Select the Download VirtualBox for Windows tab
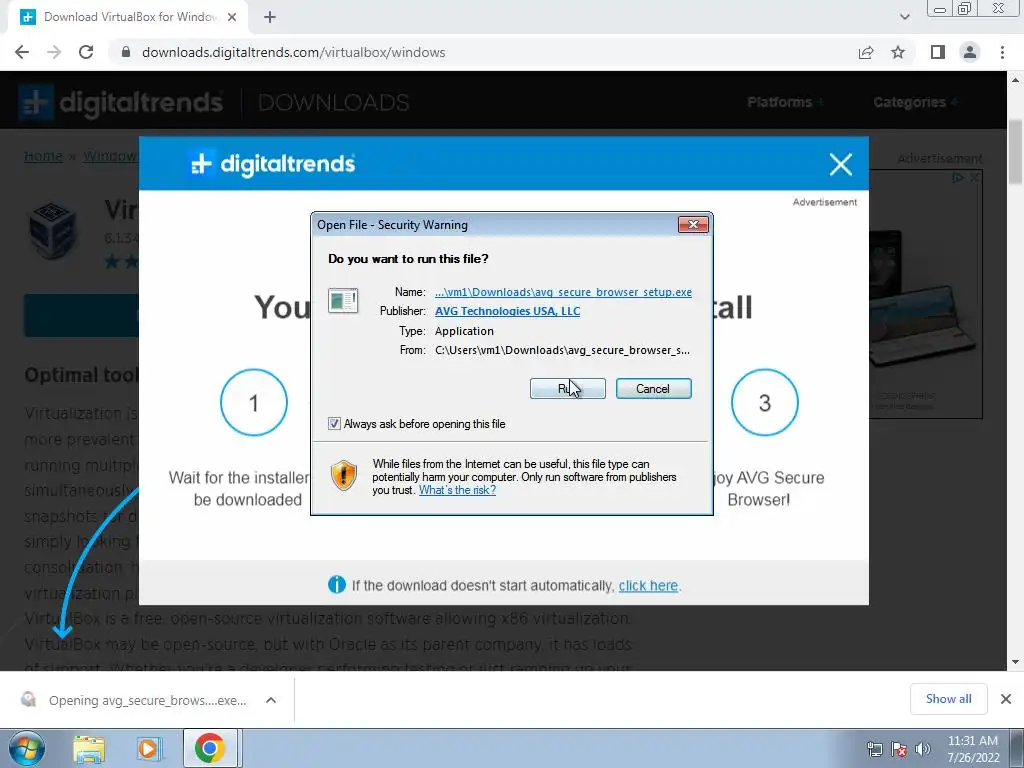The height and width of the screenshot is (768, 1024). click(x=128, y=17)
